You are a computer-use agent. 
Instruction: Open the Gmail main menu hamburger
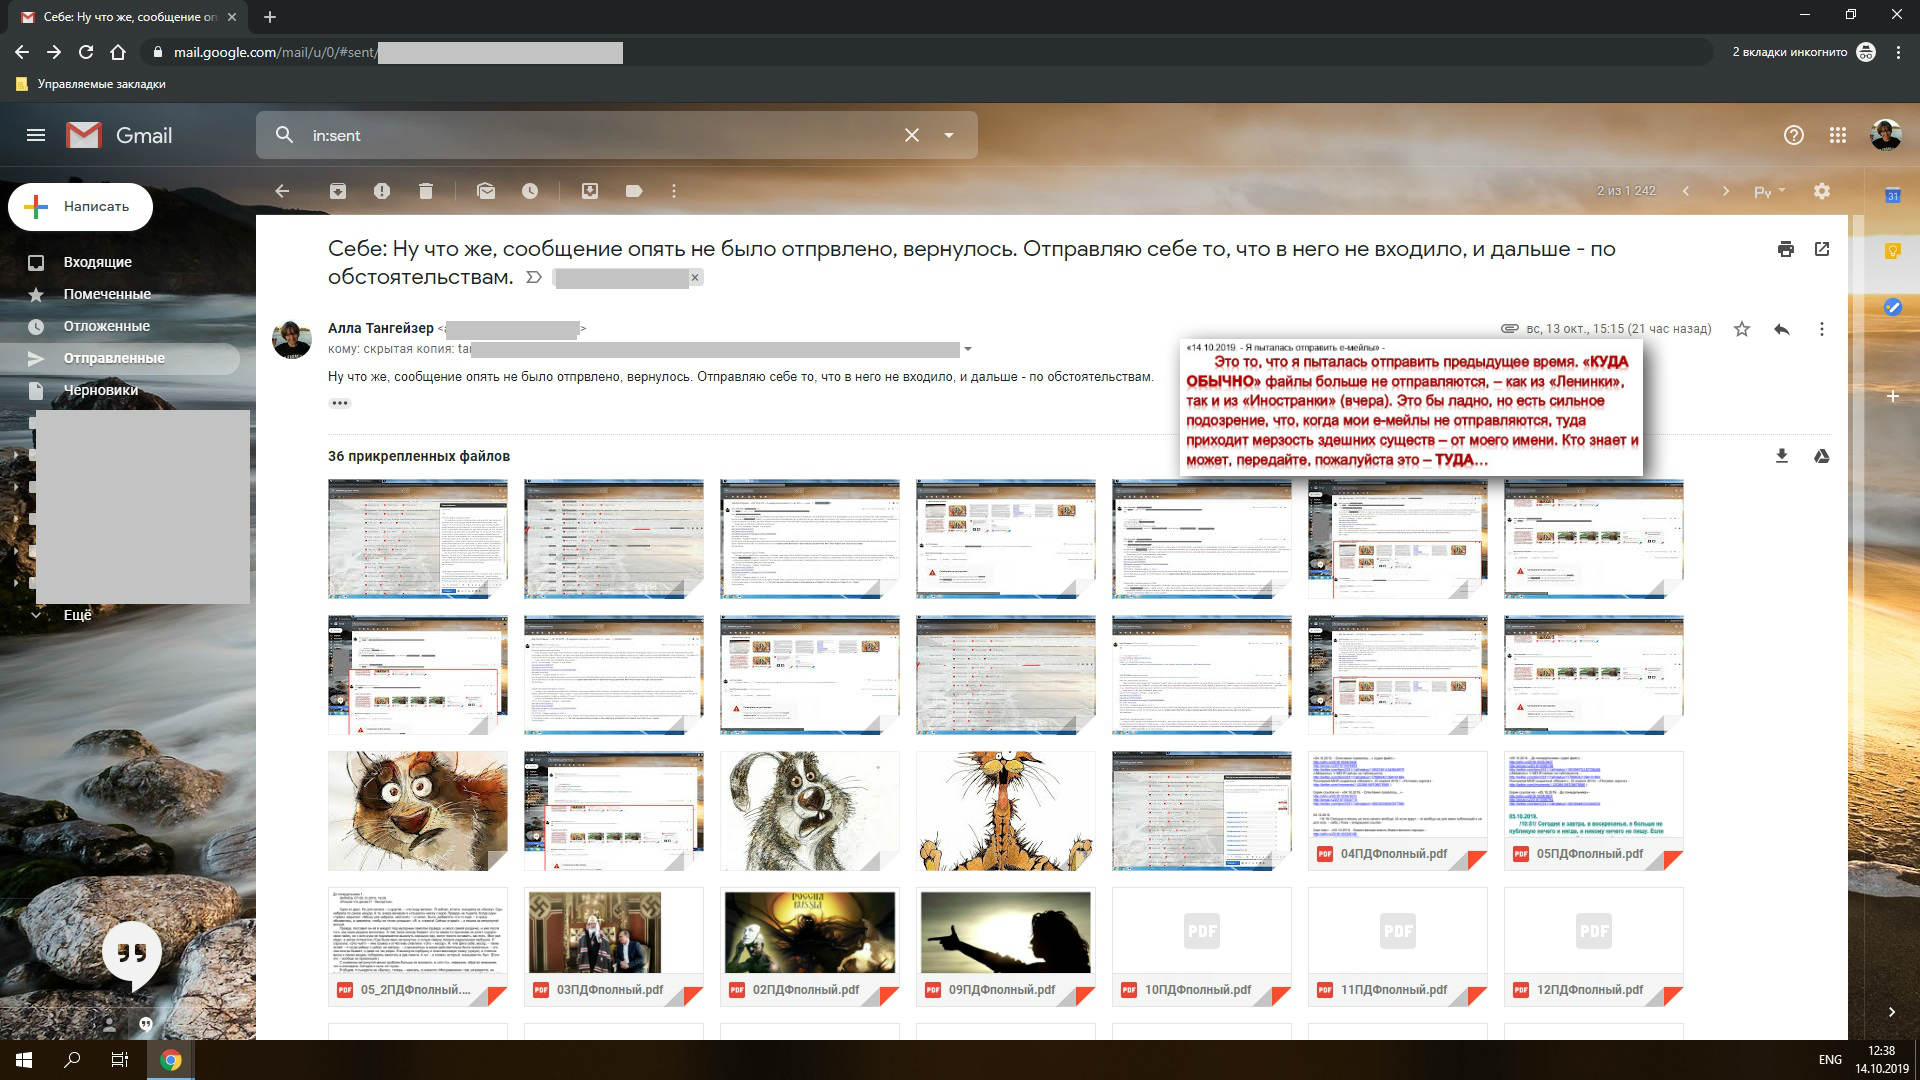point(36,135)
